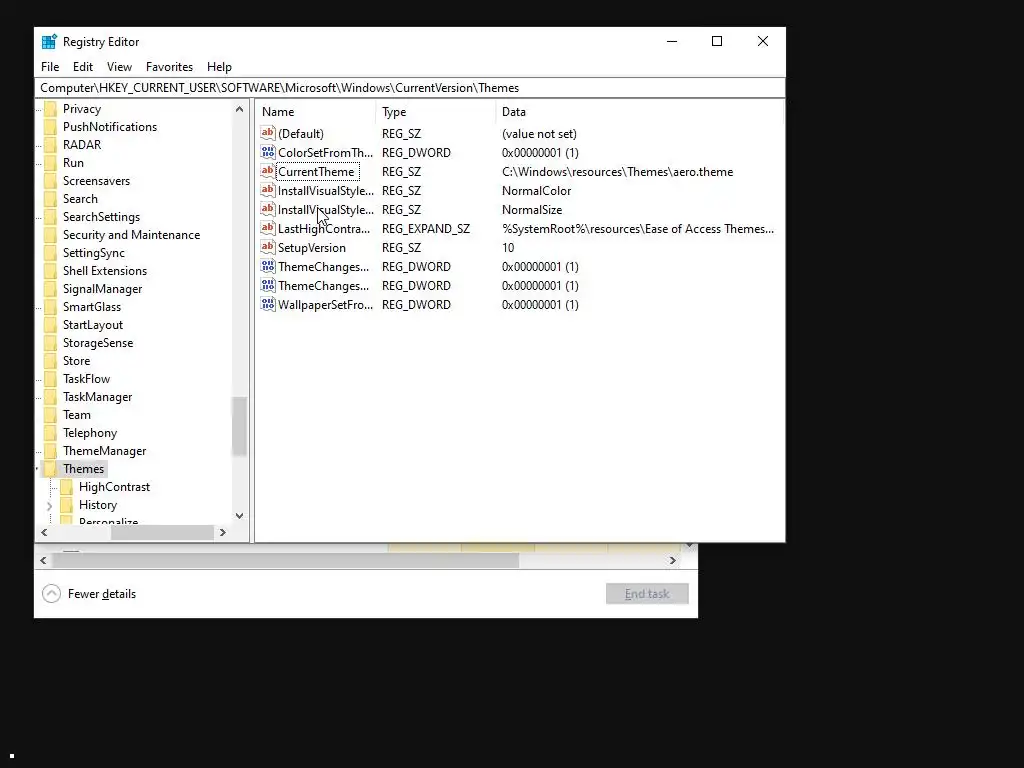Click the registry path address bar
The width and height of the screenshot is (1024, 768).
tap(409, 88)
